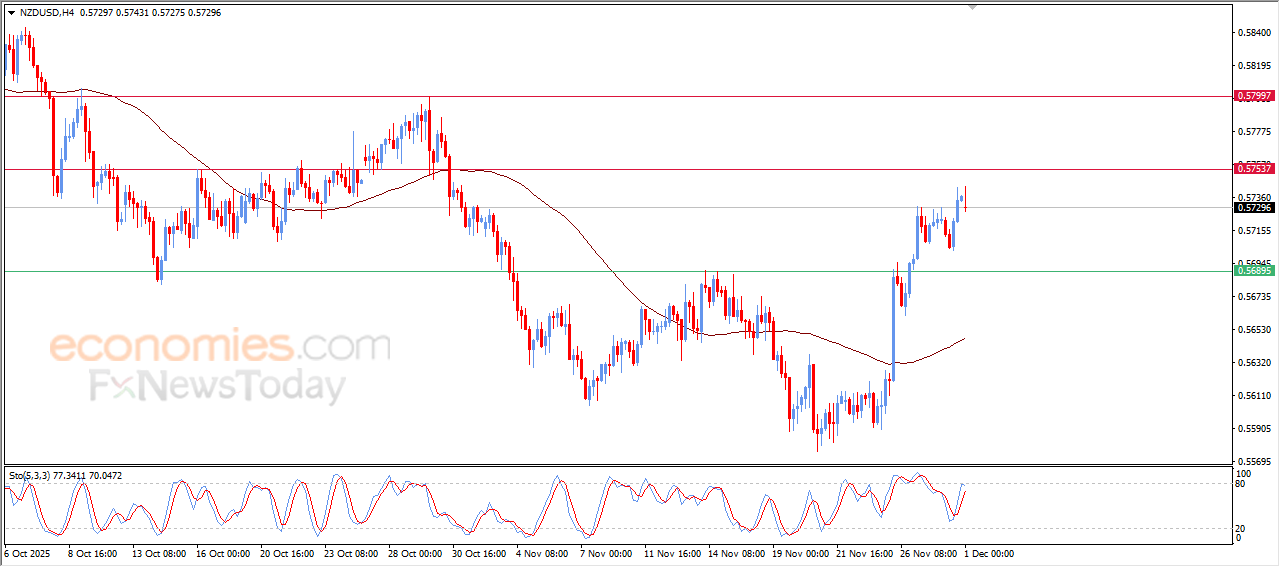Click the black 0.57296 current price tag

click(1254, 207)
